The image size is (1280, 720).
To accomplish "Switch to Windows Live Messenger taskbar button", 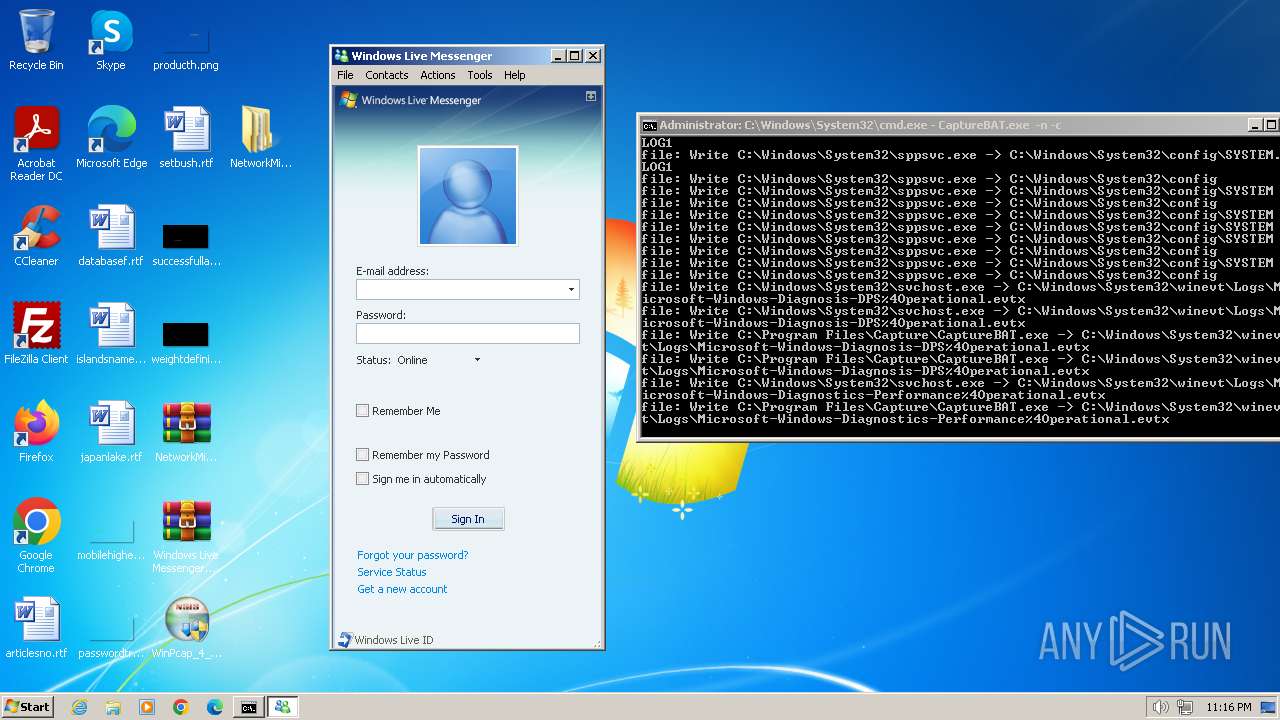I will click(282, 707).
